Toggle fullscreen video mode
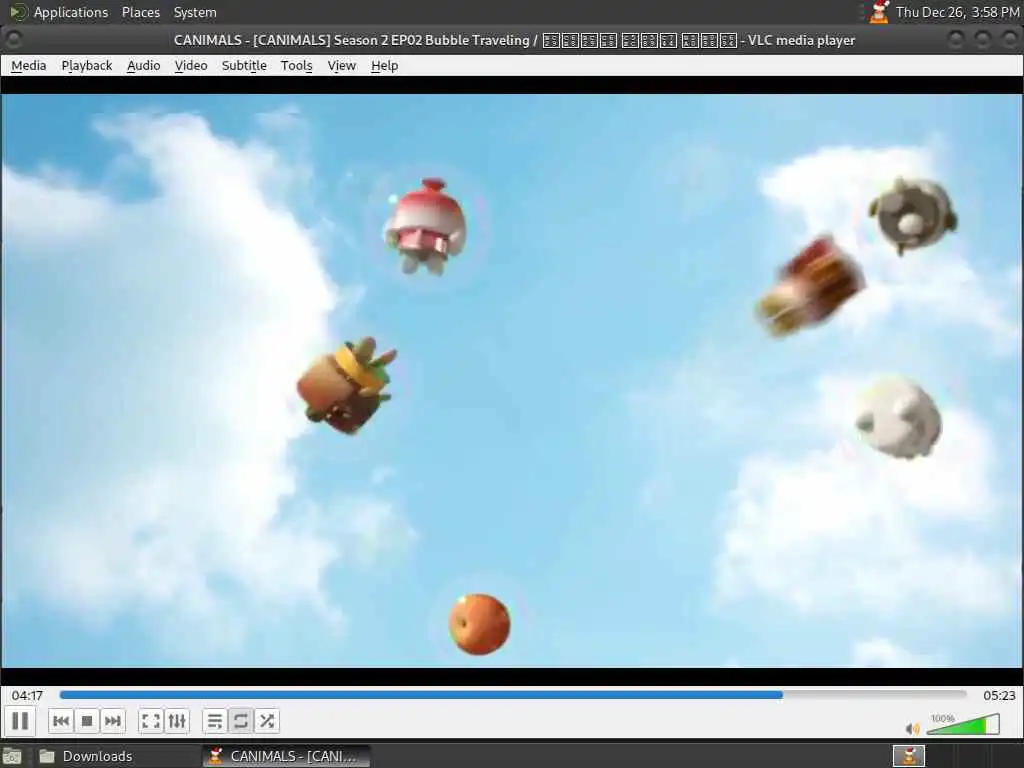Screen dimensions: 1024x768 [151, 721]
